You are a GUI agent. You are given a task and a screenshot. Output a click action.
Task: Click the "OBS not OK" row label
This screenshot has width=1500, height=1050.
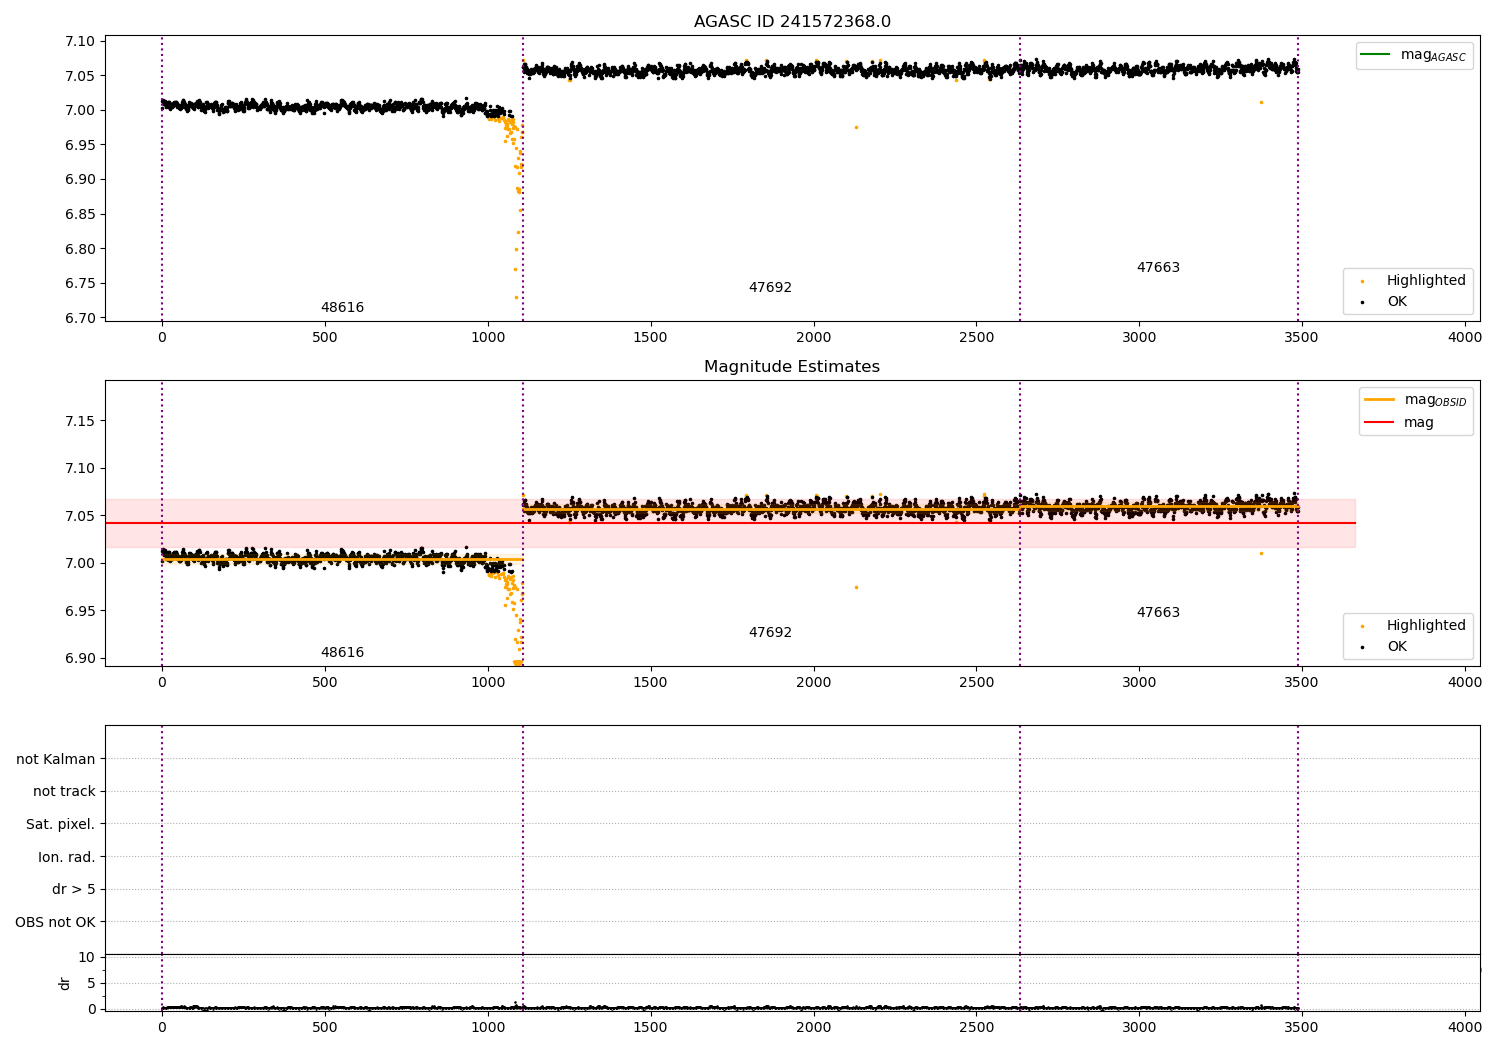[55, 922]
